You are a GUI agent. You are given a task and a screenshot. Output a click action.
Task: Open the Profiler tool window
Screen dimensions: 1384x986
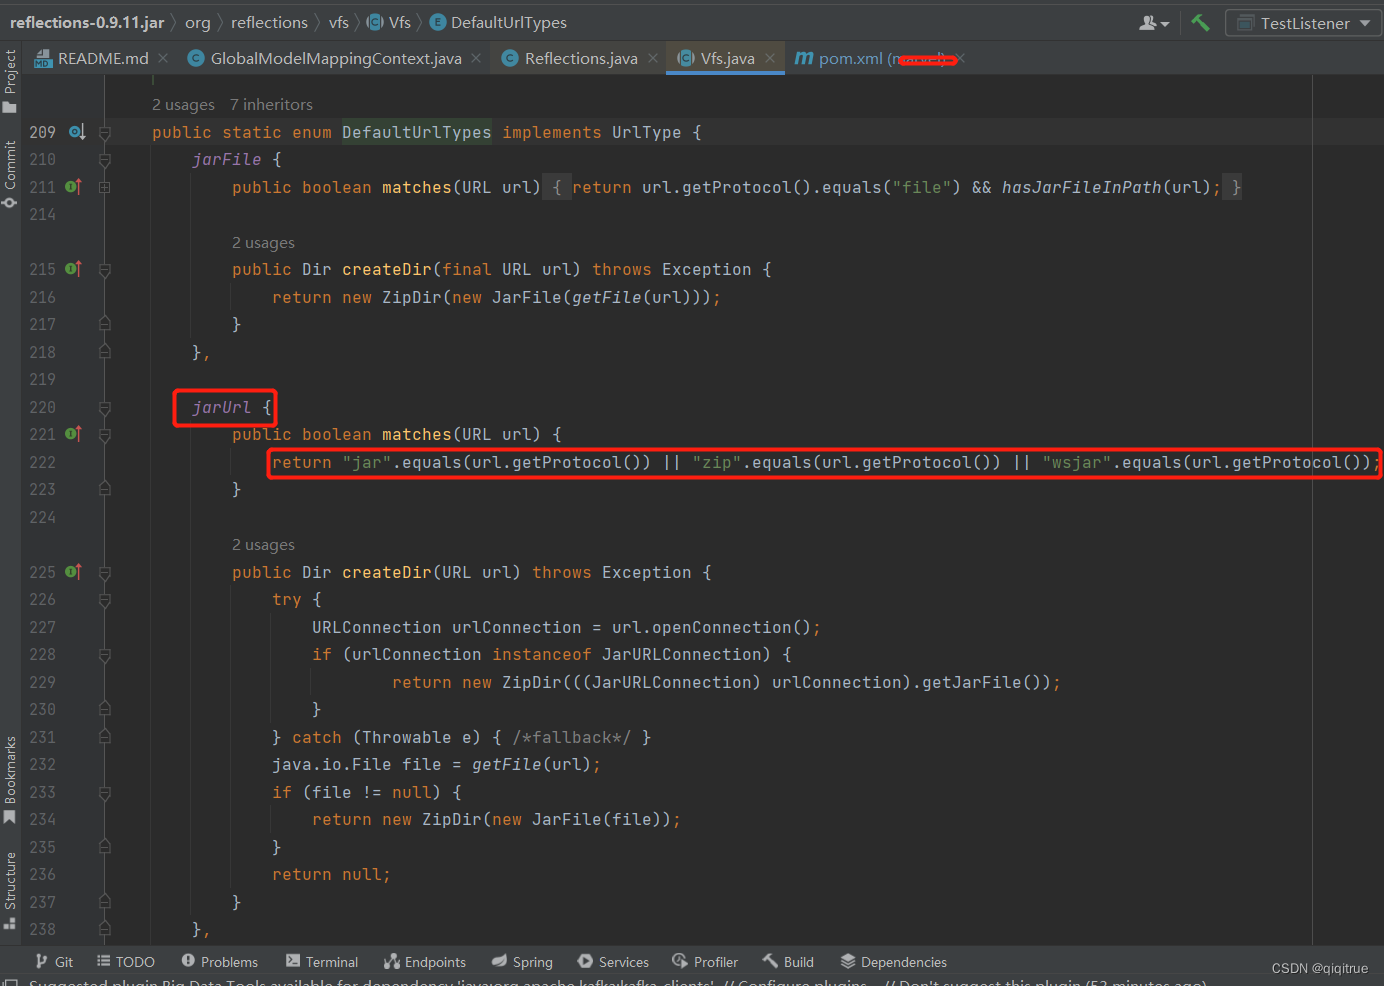tap(705, 962)
